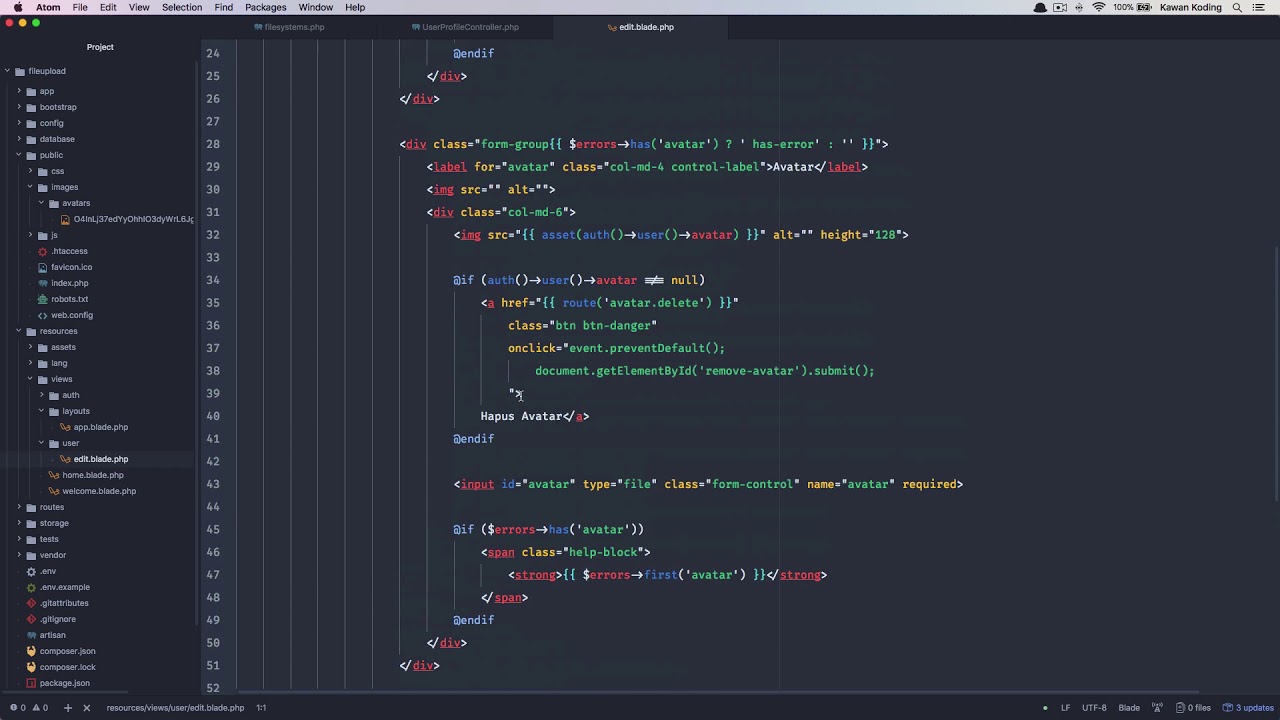The width and height of the screenshot is (1280, 720).
Task: Click the screen recording camera menu bar icon
Action: (x=1060, y=7)
